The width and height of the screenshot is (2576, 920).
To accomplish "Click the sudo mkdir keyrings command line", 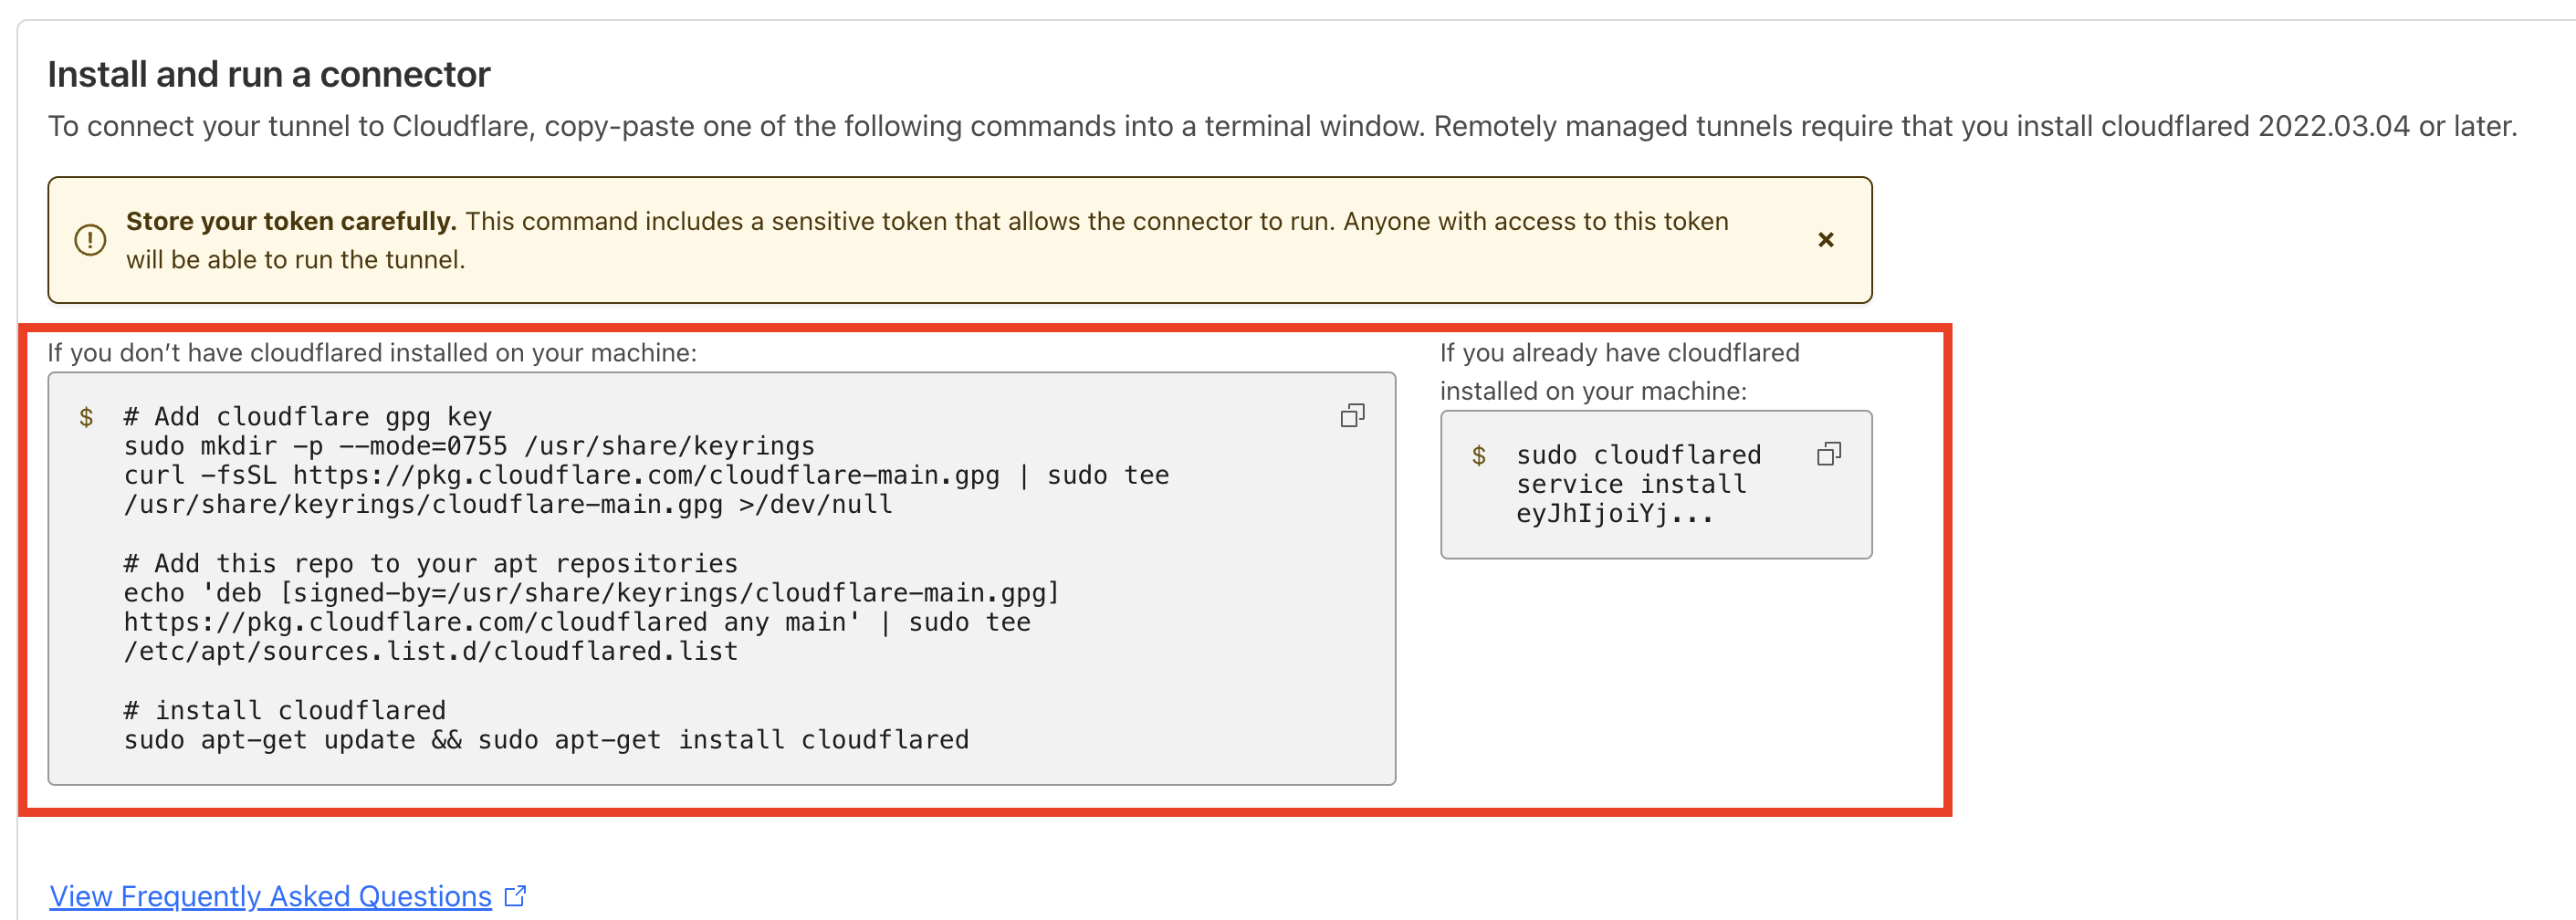I will (469, 445).
